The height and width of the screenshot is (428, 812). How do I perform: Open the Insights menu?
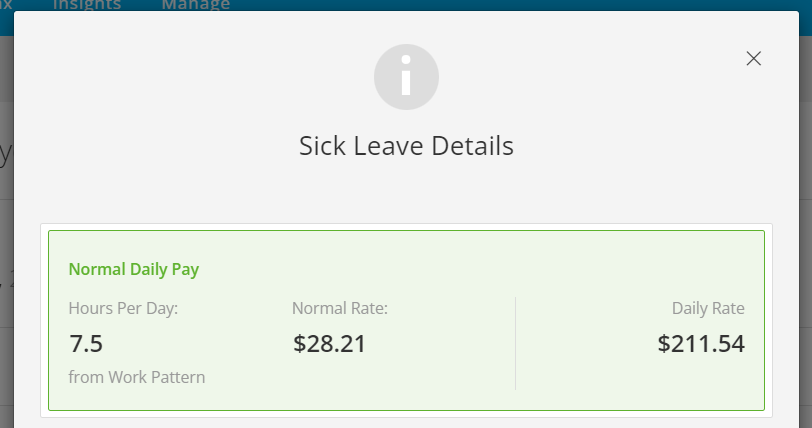click(x=87, y=5)
